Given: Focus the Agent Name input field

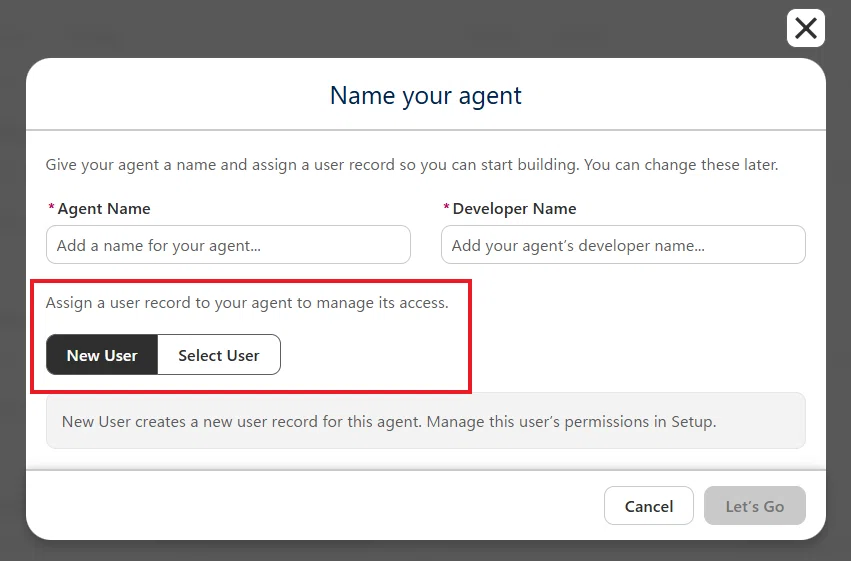Looking at the screenshot, I should pyautogui.click(x=228, y=245).
